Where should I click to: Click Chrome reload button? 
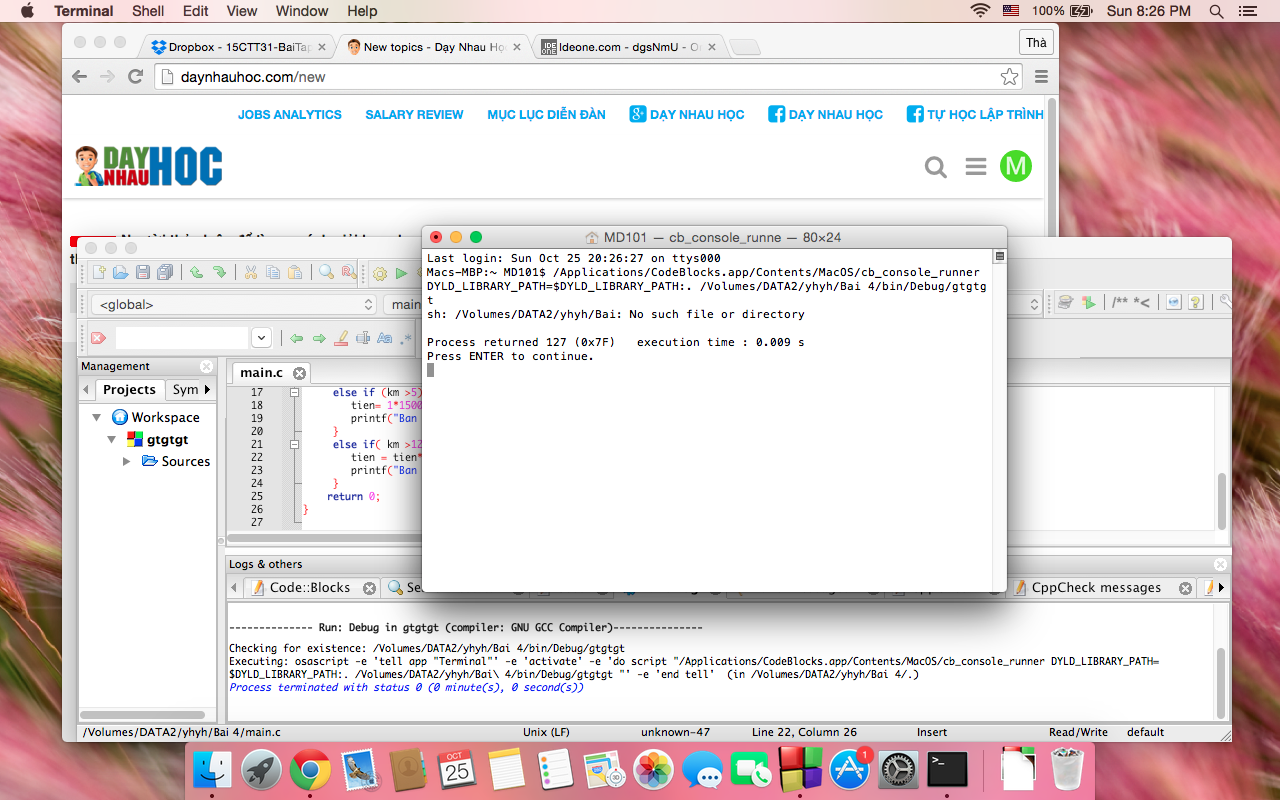(136, 76)
